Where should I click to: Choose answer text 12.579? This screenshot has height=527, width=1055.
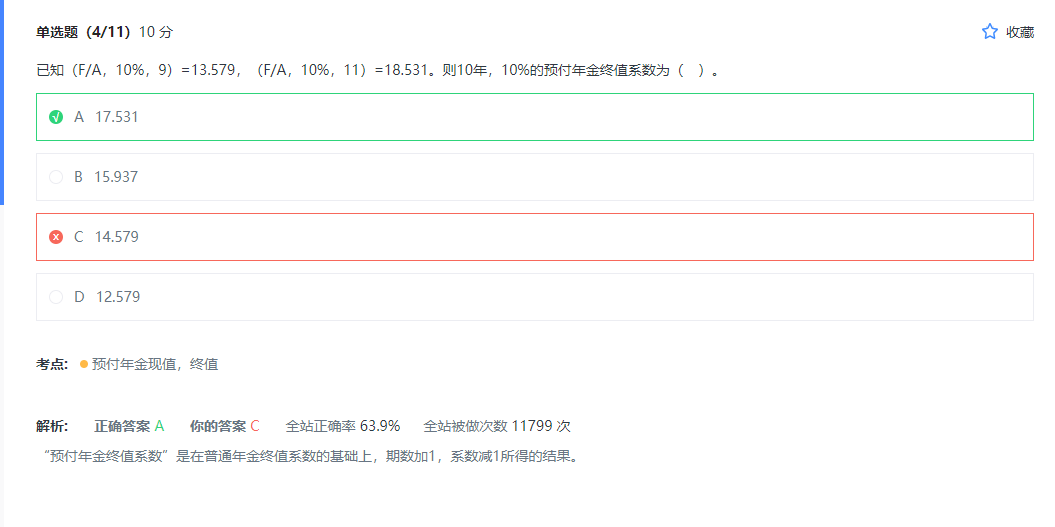pos(118,297)
